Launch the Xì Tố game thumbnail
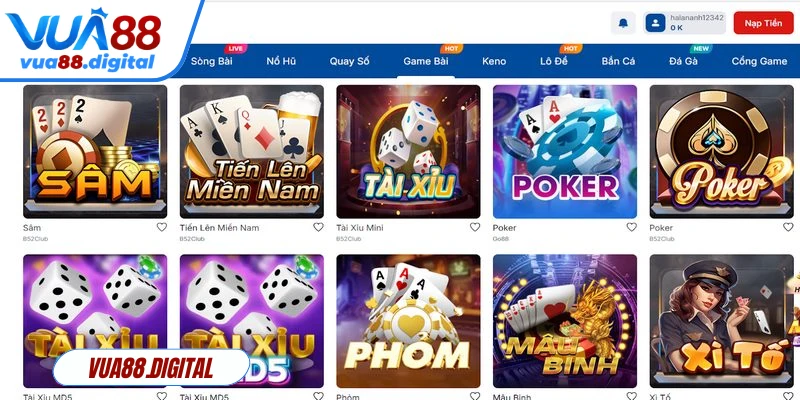The height and width of the screenshot is (400, 800). (721, 321)
